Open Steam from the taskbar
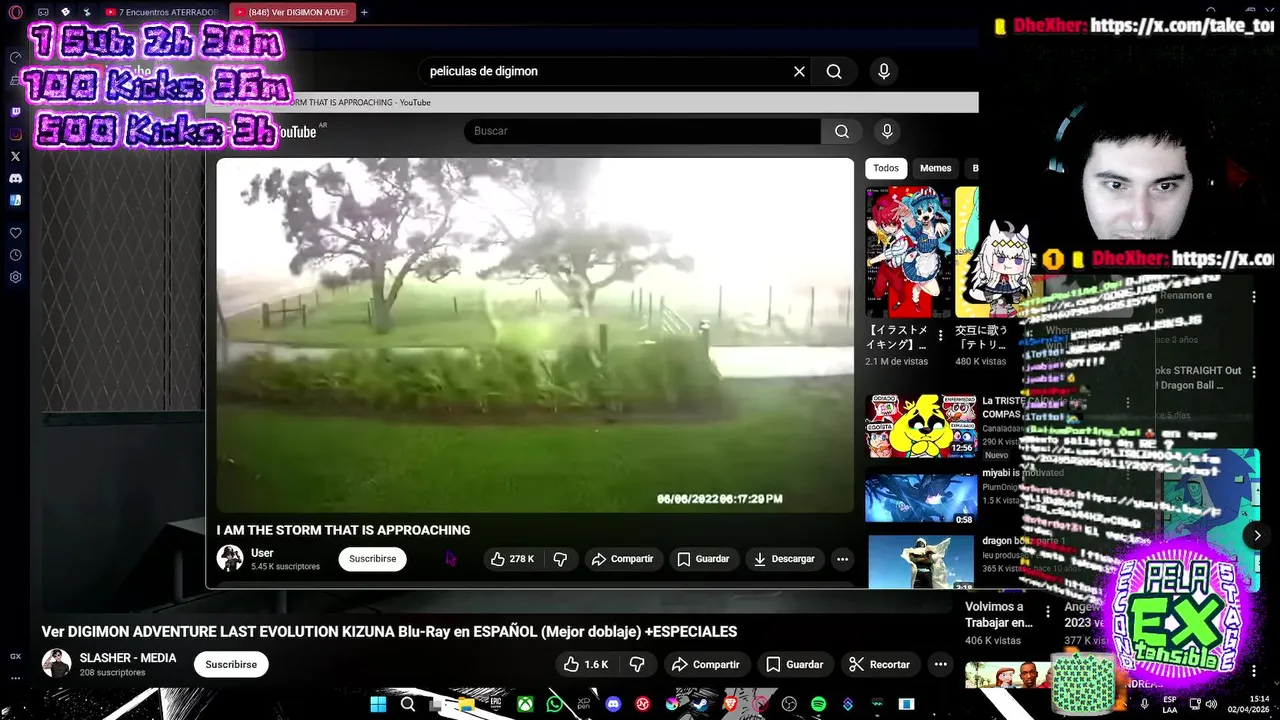This screenshot has width=1280, height=720. tap(701, 704)
